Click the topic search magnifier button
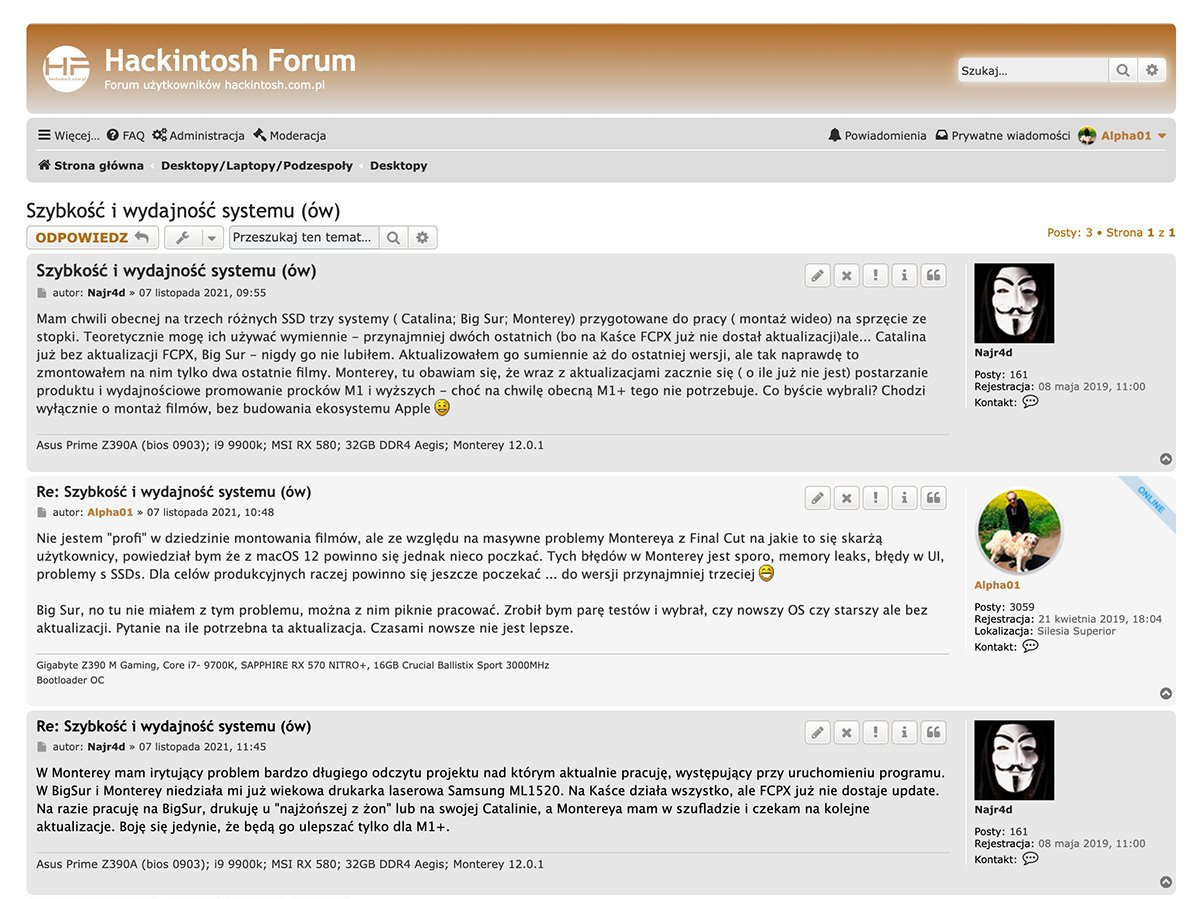The height and width of the screenshot is (899, 1200). click(394, 237)
